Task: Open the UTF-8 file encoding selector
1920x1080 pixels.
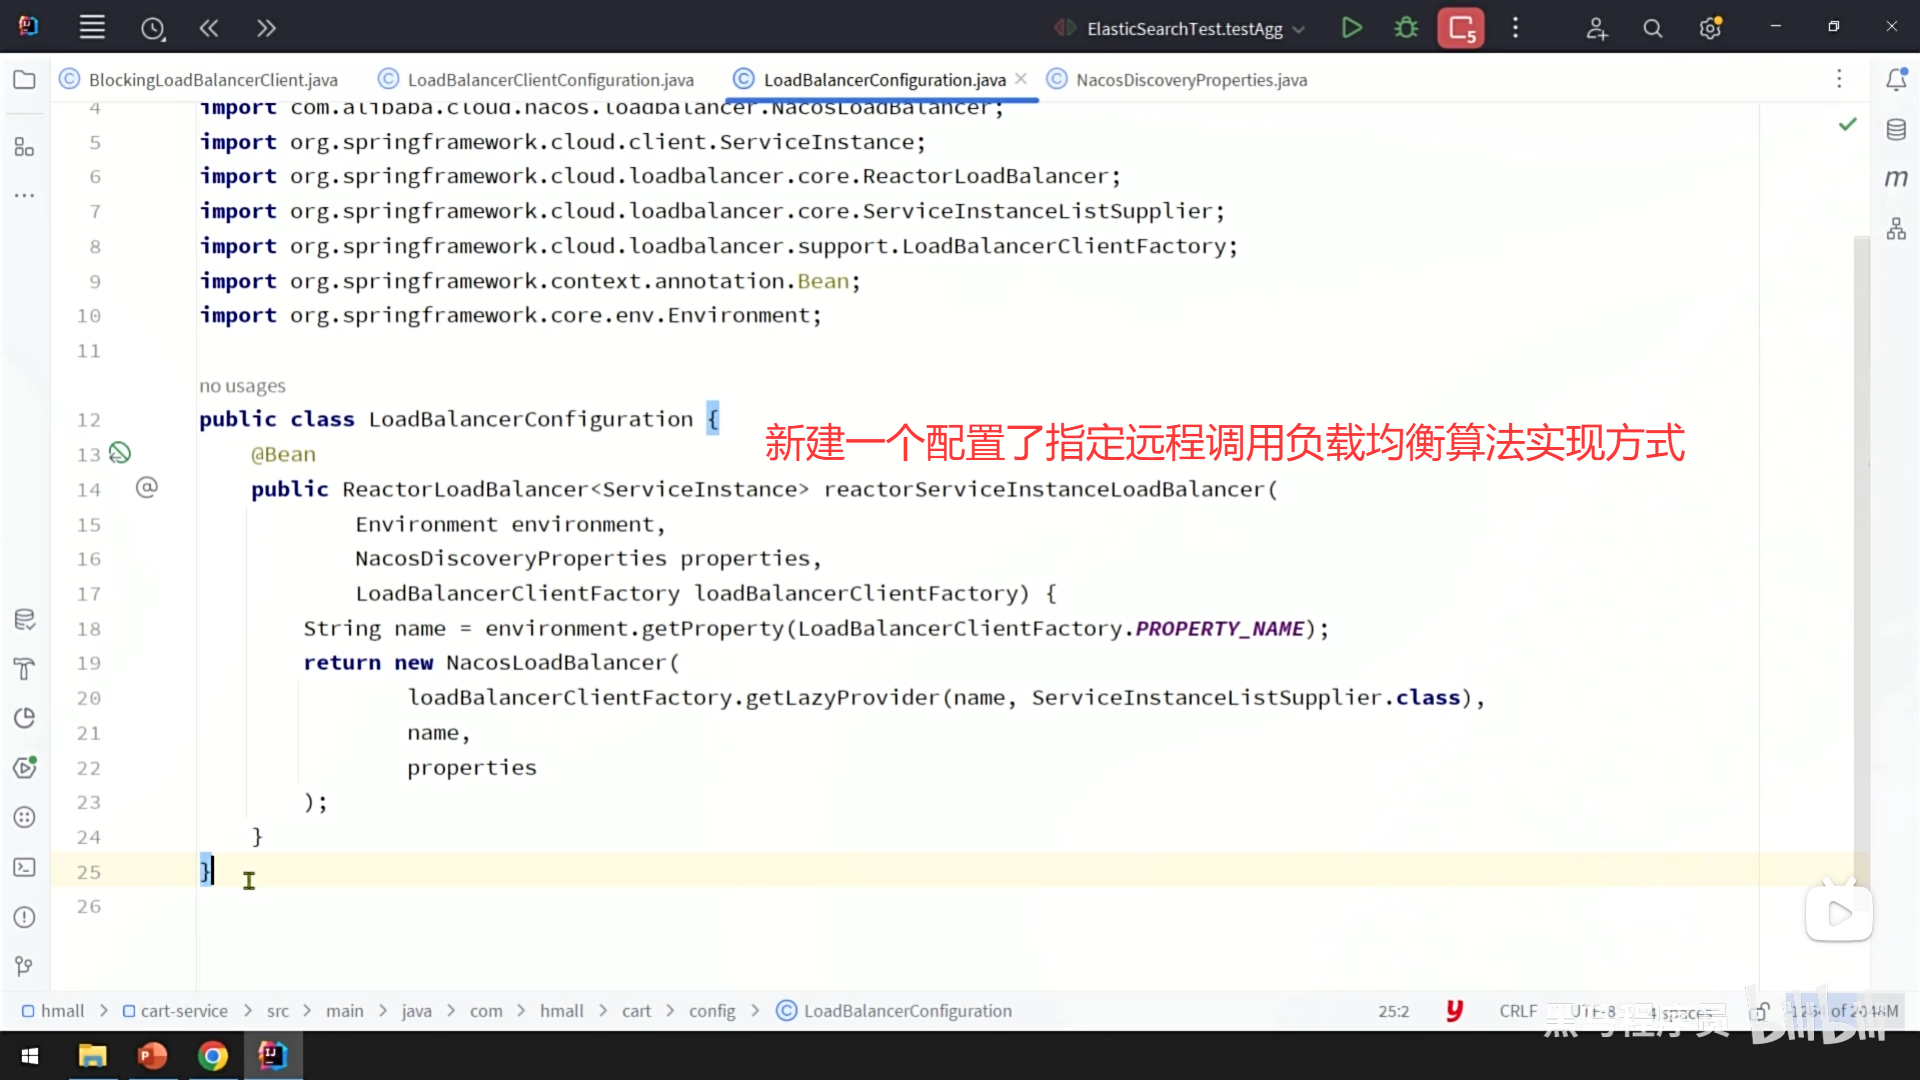Action: 1592,1011
